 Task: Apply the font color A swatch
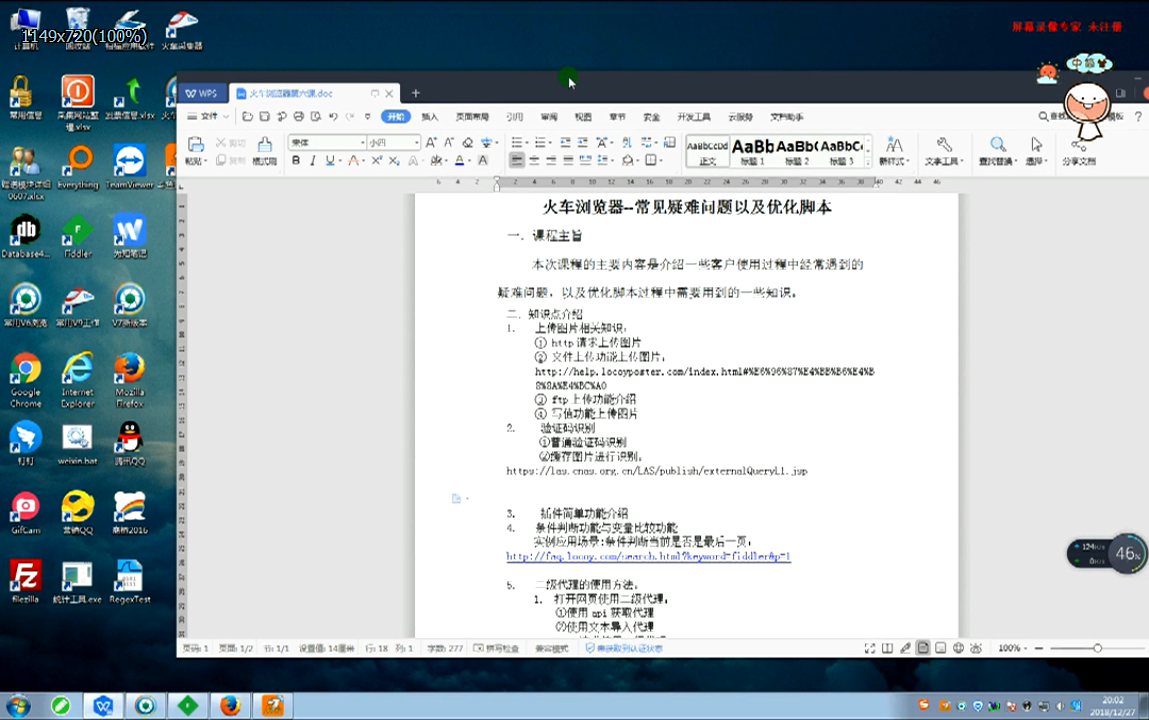coord(459,160)
